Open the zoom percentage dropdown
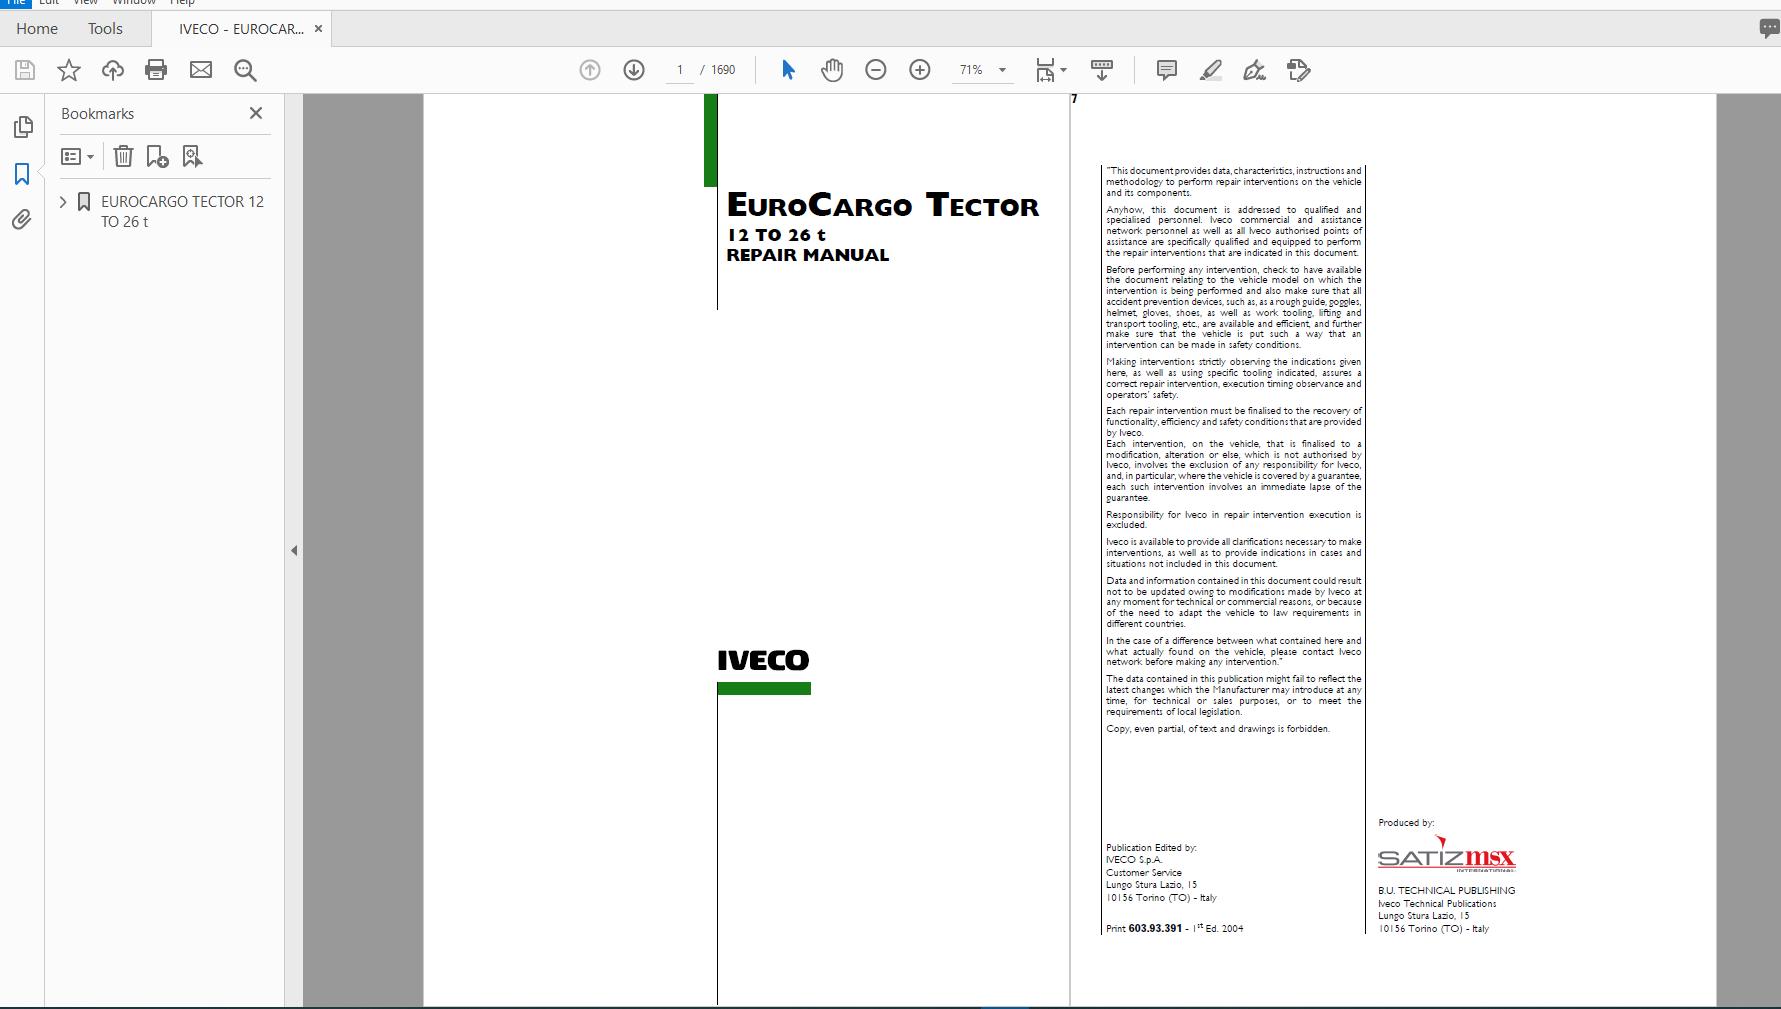Image resolution: width=1781 pixels, height=1009 pixels. 1003,70
